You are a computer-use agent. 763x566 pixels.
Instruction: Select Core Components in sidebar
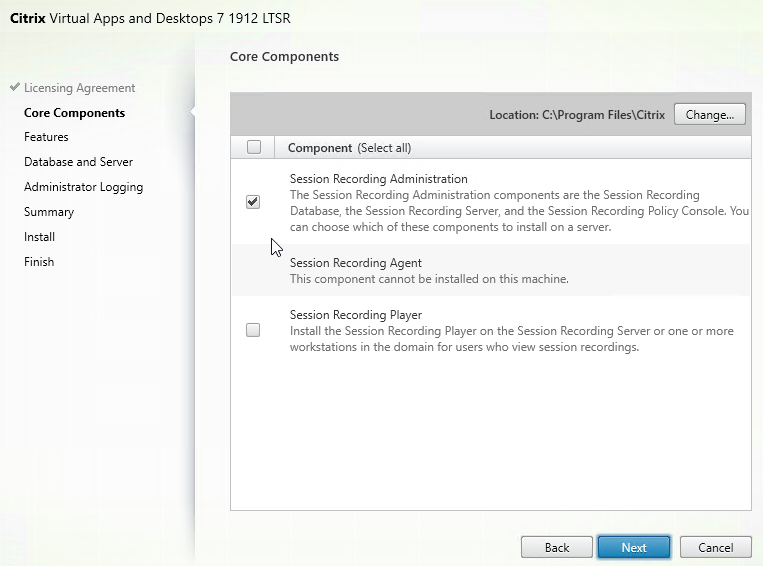pos(74,113)
